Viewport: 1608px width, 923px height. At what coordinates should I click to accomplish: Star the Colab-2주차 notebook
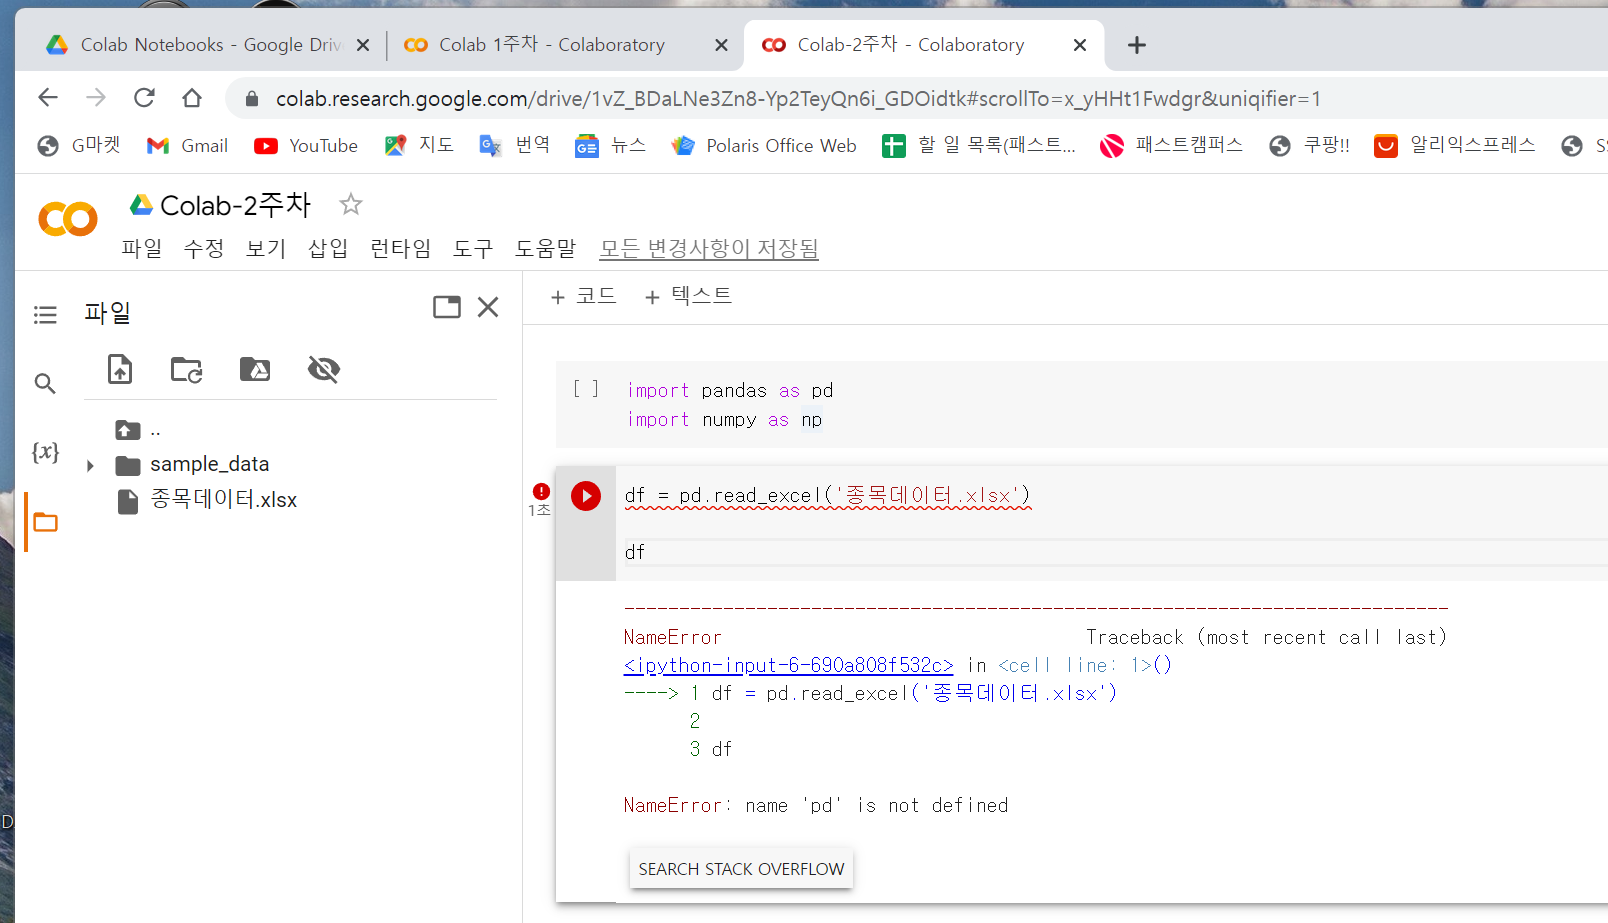point(350,204)
